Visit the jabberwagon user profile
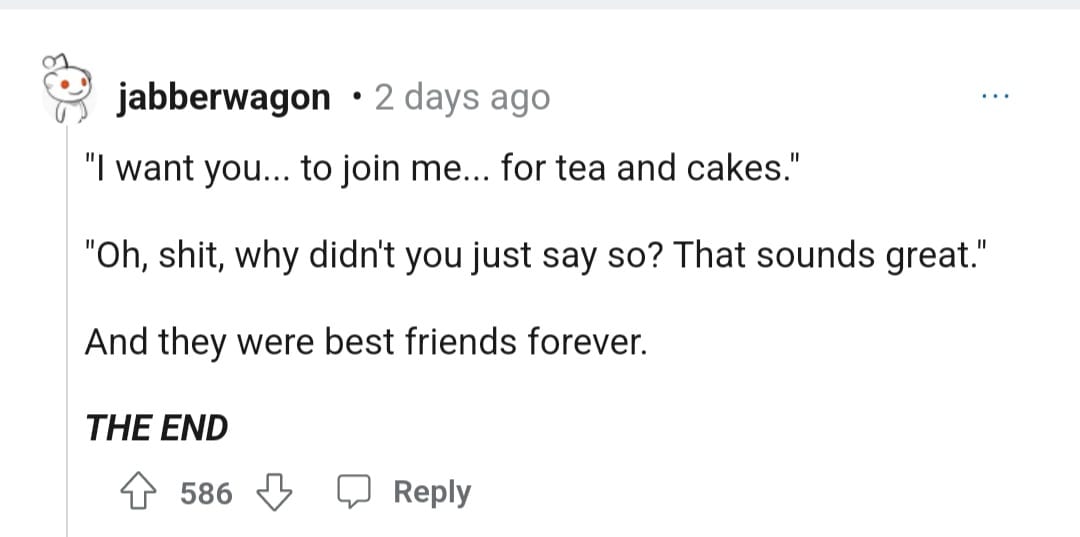 pos(223,99)
